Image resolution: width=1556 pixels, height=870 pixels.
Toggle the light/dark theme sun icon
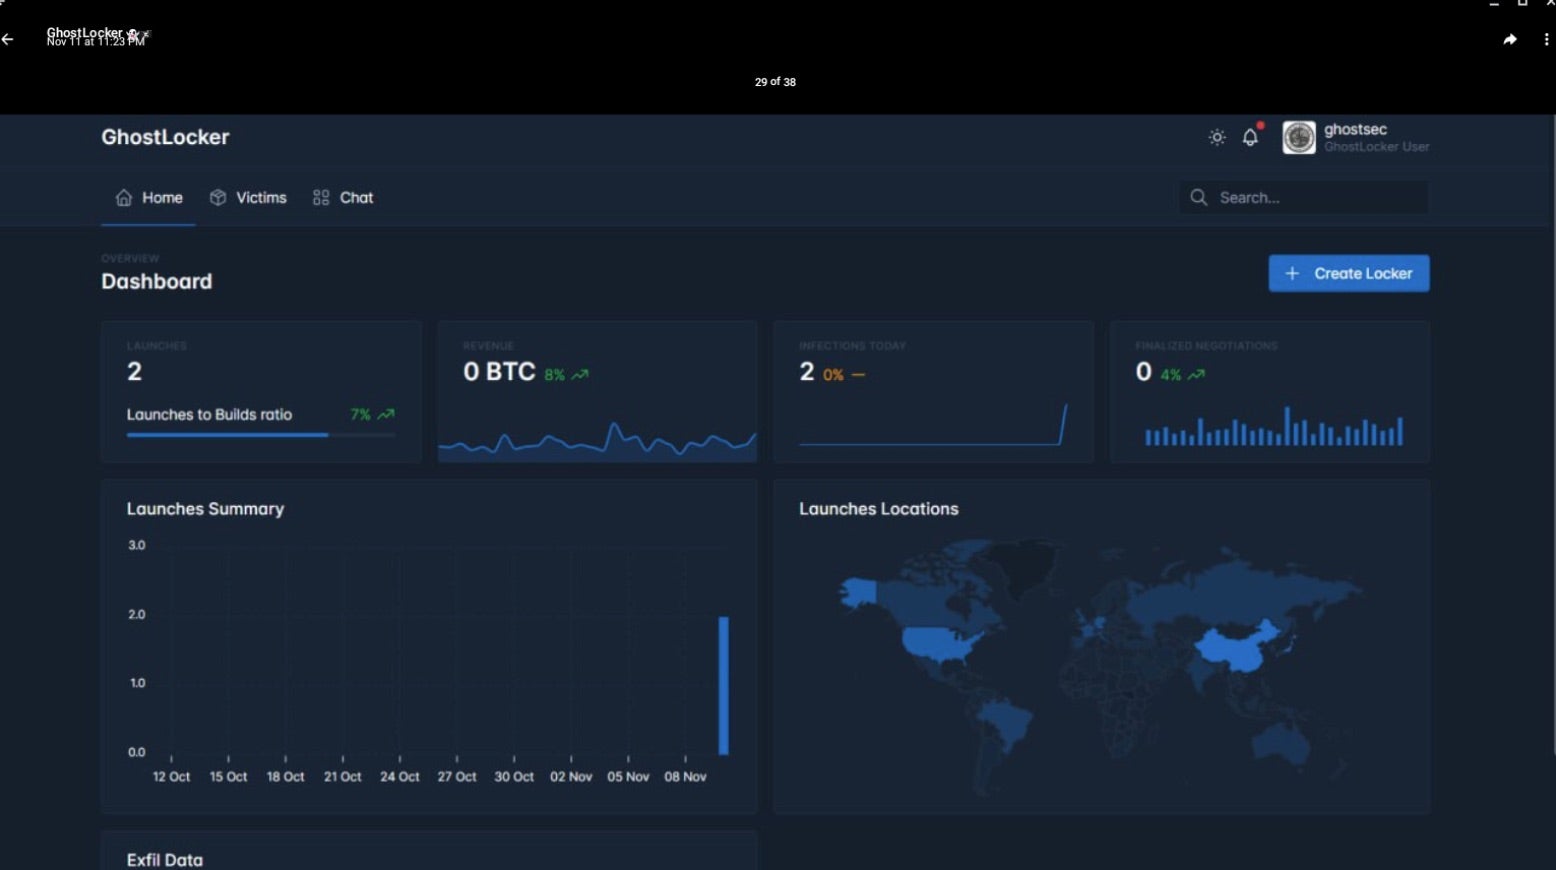point(1216,138)
